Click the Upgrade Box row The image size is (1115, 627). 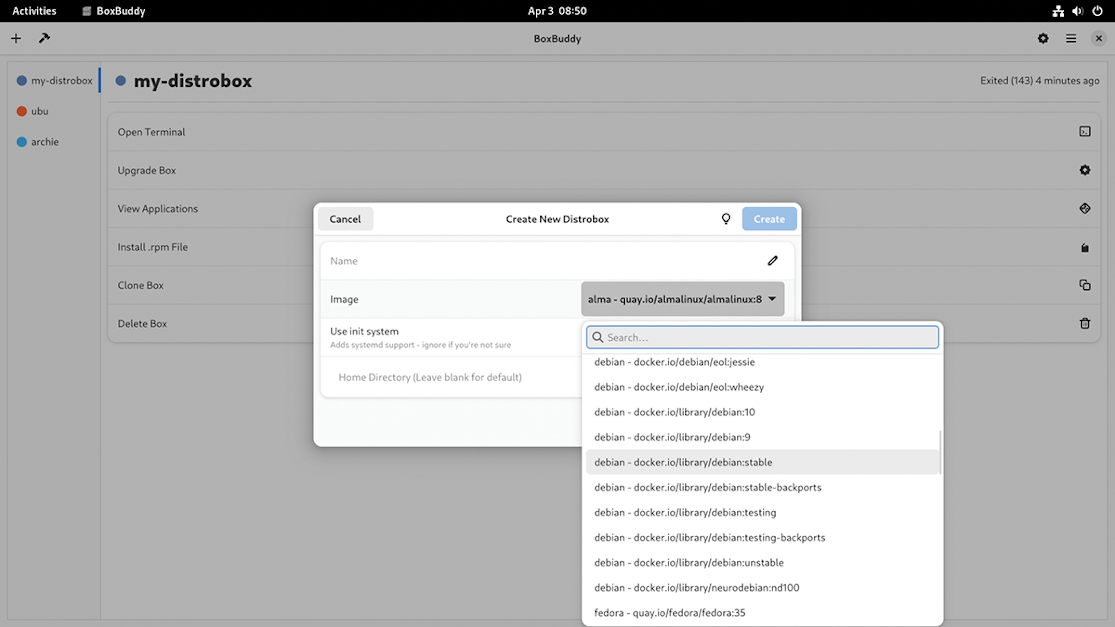(x=604, y=170)
